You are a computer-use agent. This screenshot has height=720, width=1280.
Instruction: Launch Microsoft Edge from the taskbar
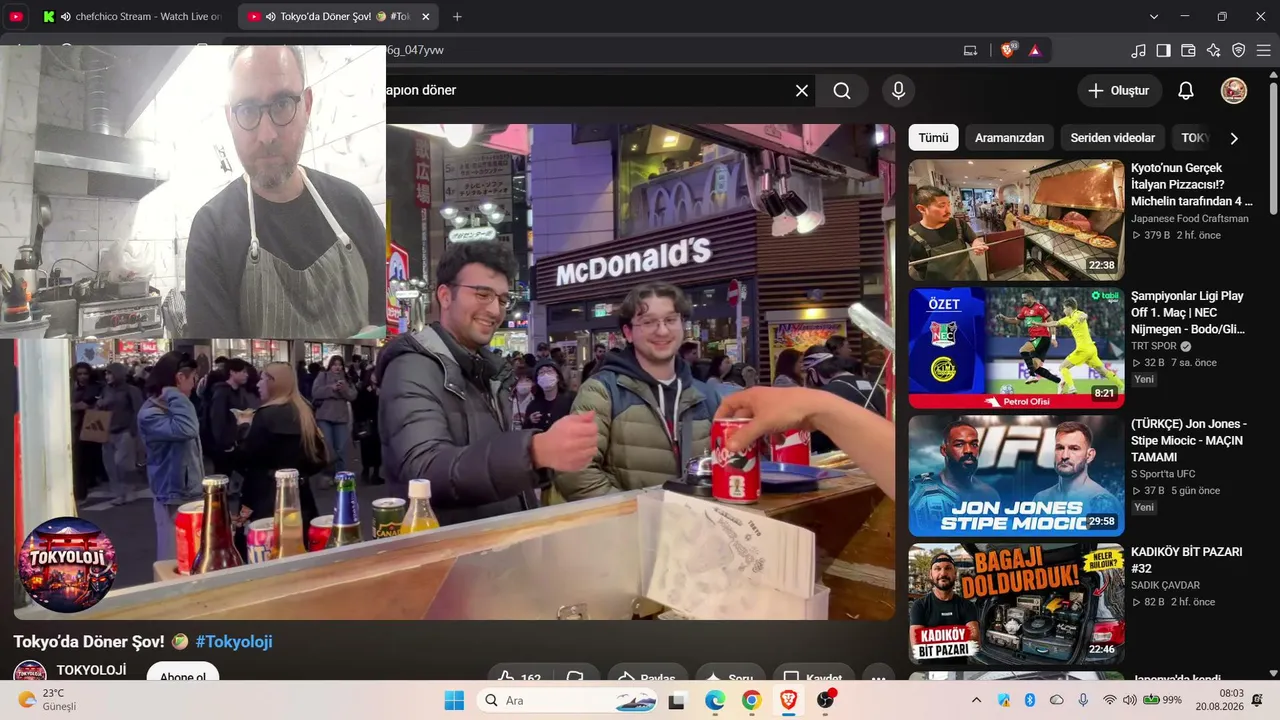pos(714,700)
